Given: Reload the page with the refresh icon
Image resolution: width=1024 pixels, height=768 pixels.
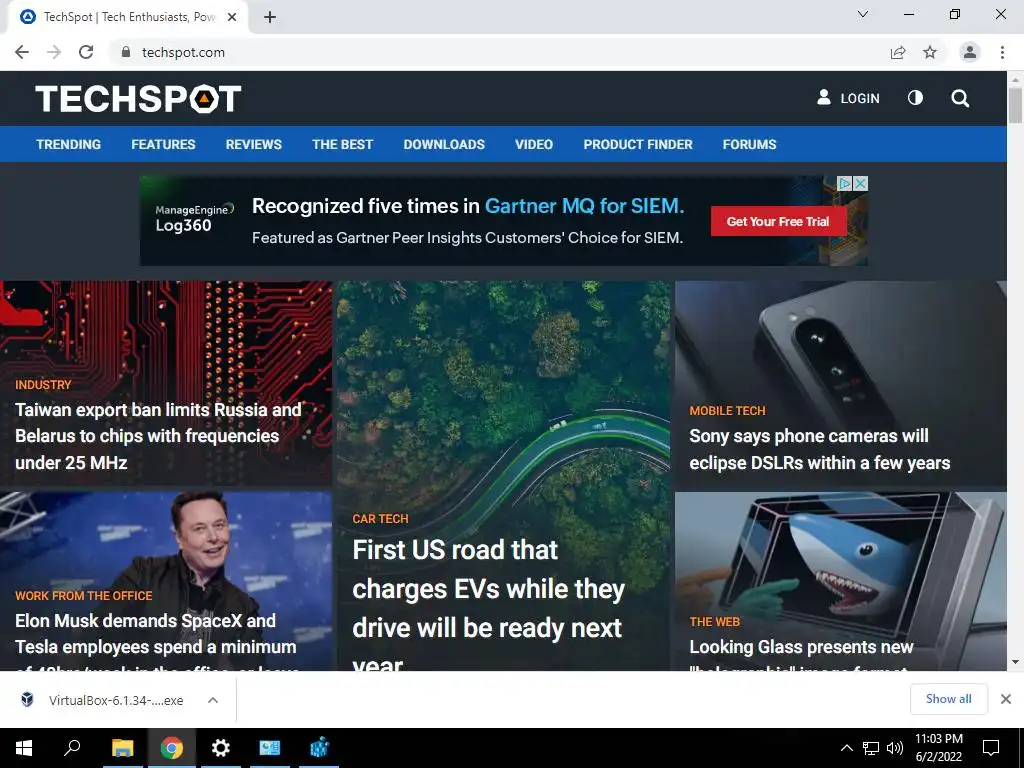Looking at the screenshot, I should pyautogui.click(x=86, y=52).
